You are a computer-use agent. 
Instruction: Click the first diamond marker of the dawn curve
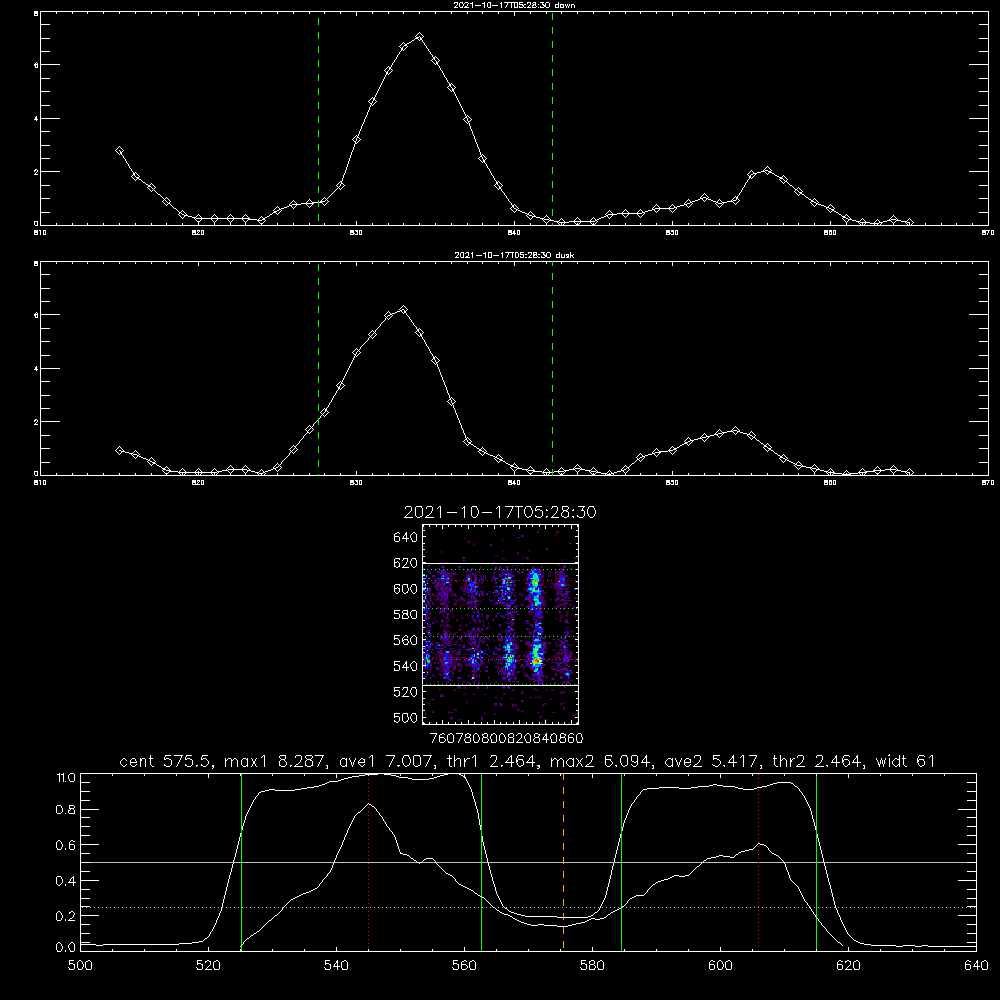(119, 151)
